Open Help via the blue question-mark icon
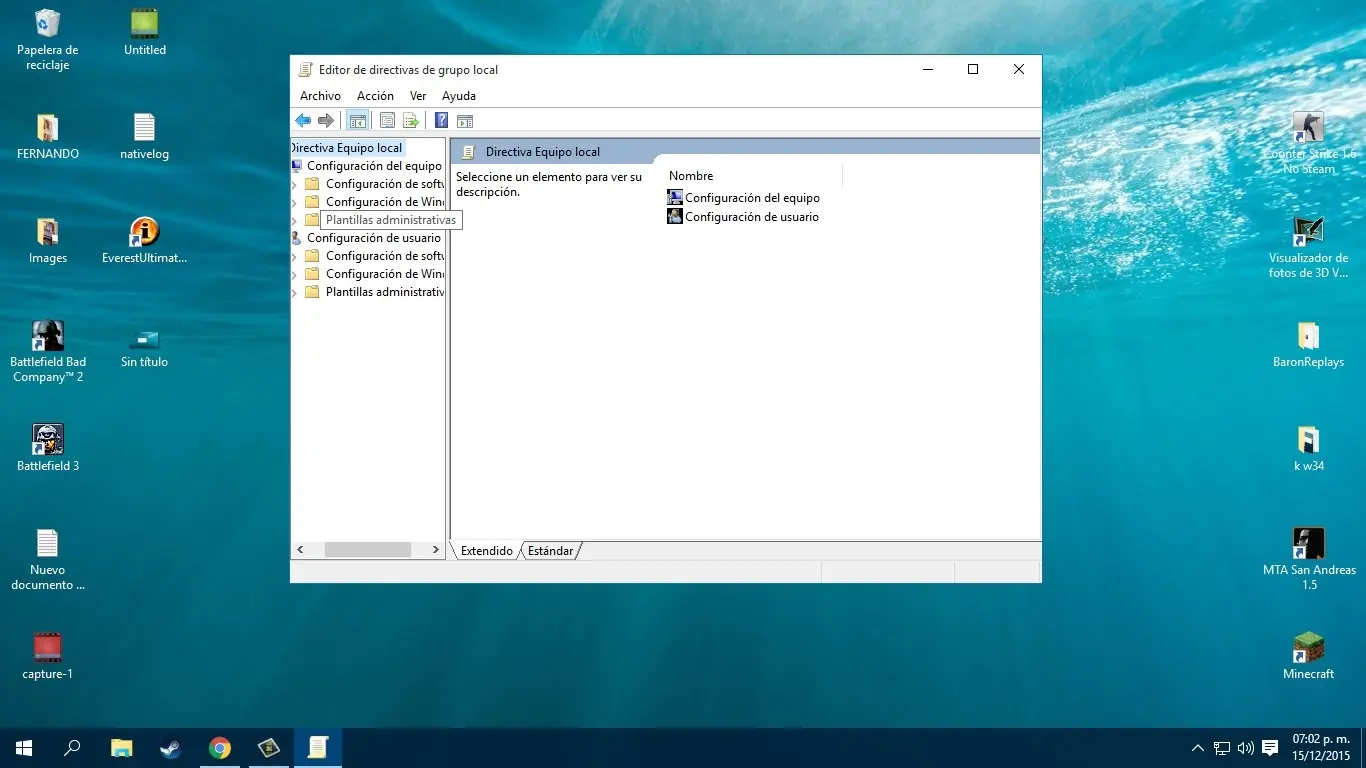The height and width of the screenshot is (768, 1366). click(441, 121)
